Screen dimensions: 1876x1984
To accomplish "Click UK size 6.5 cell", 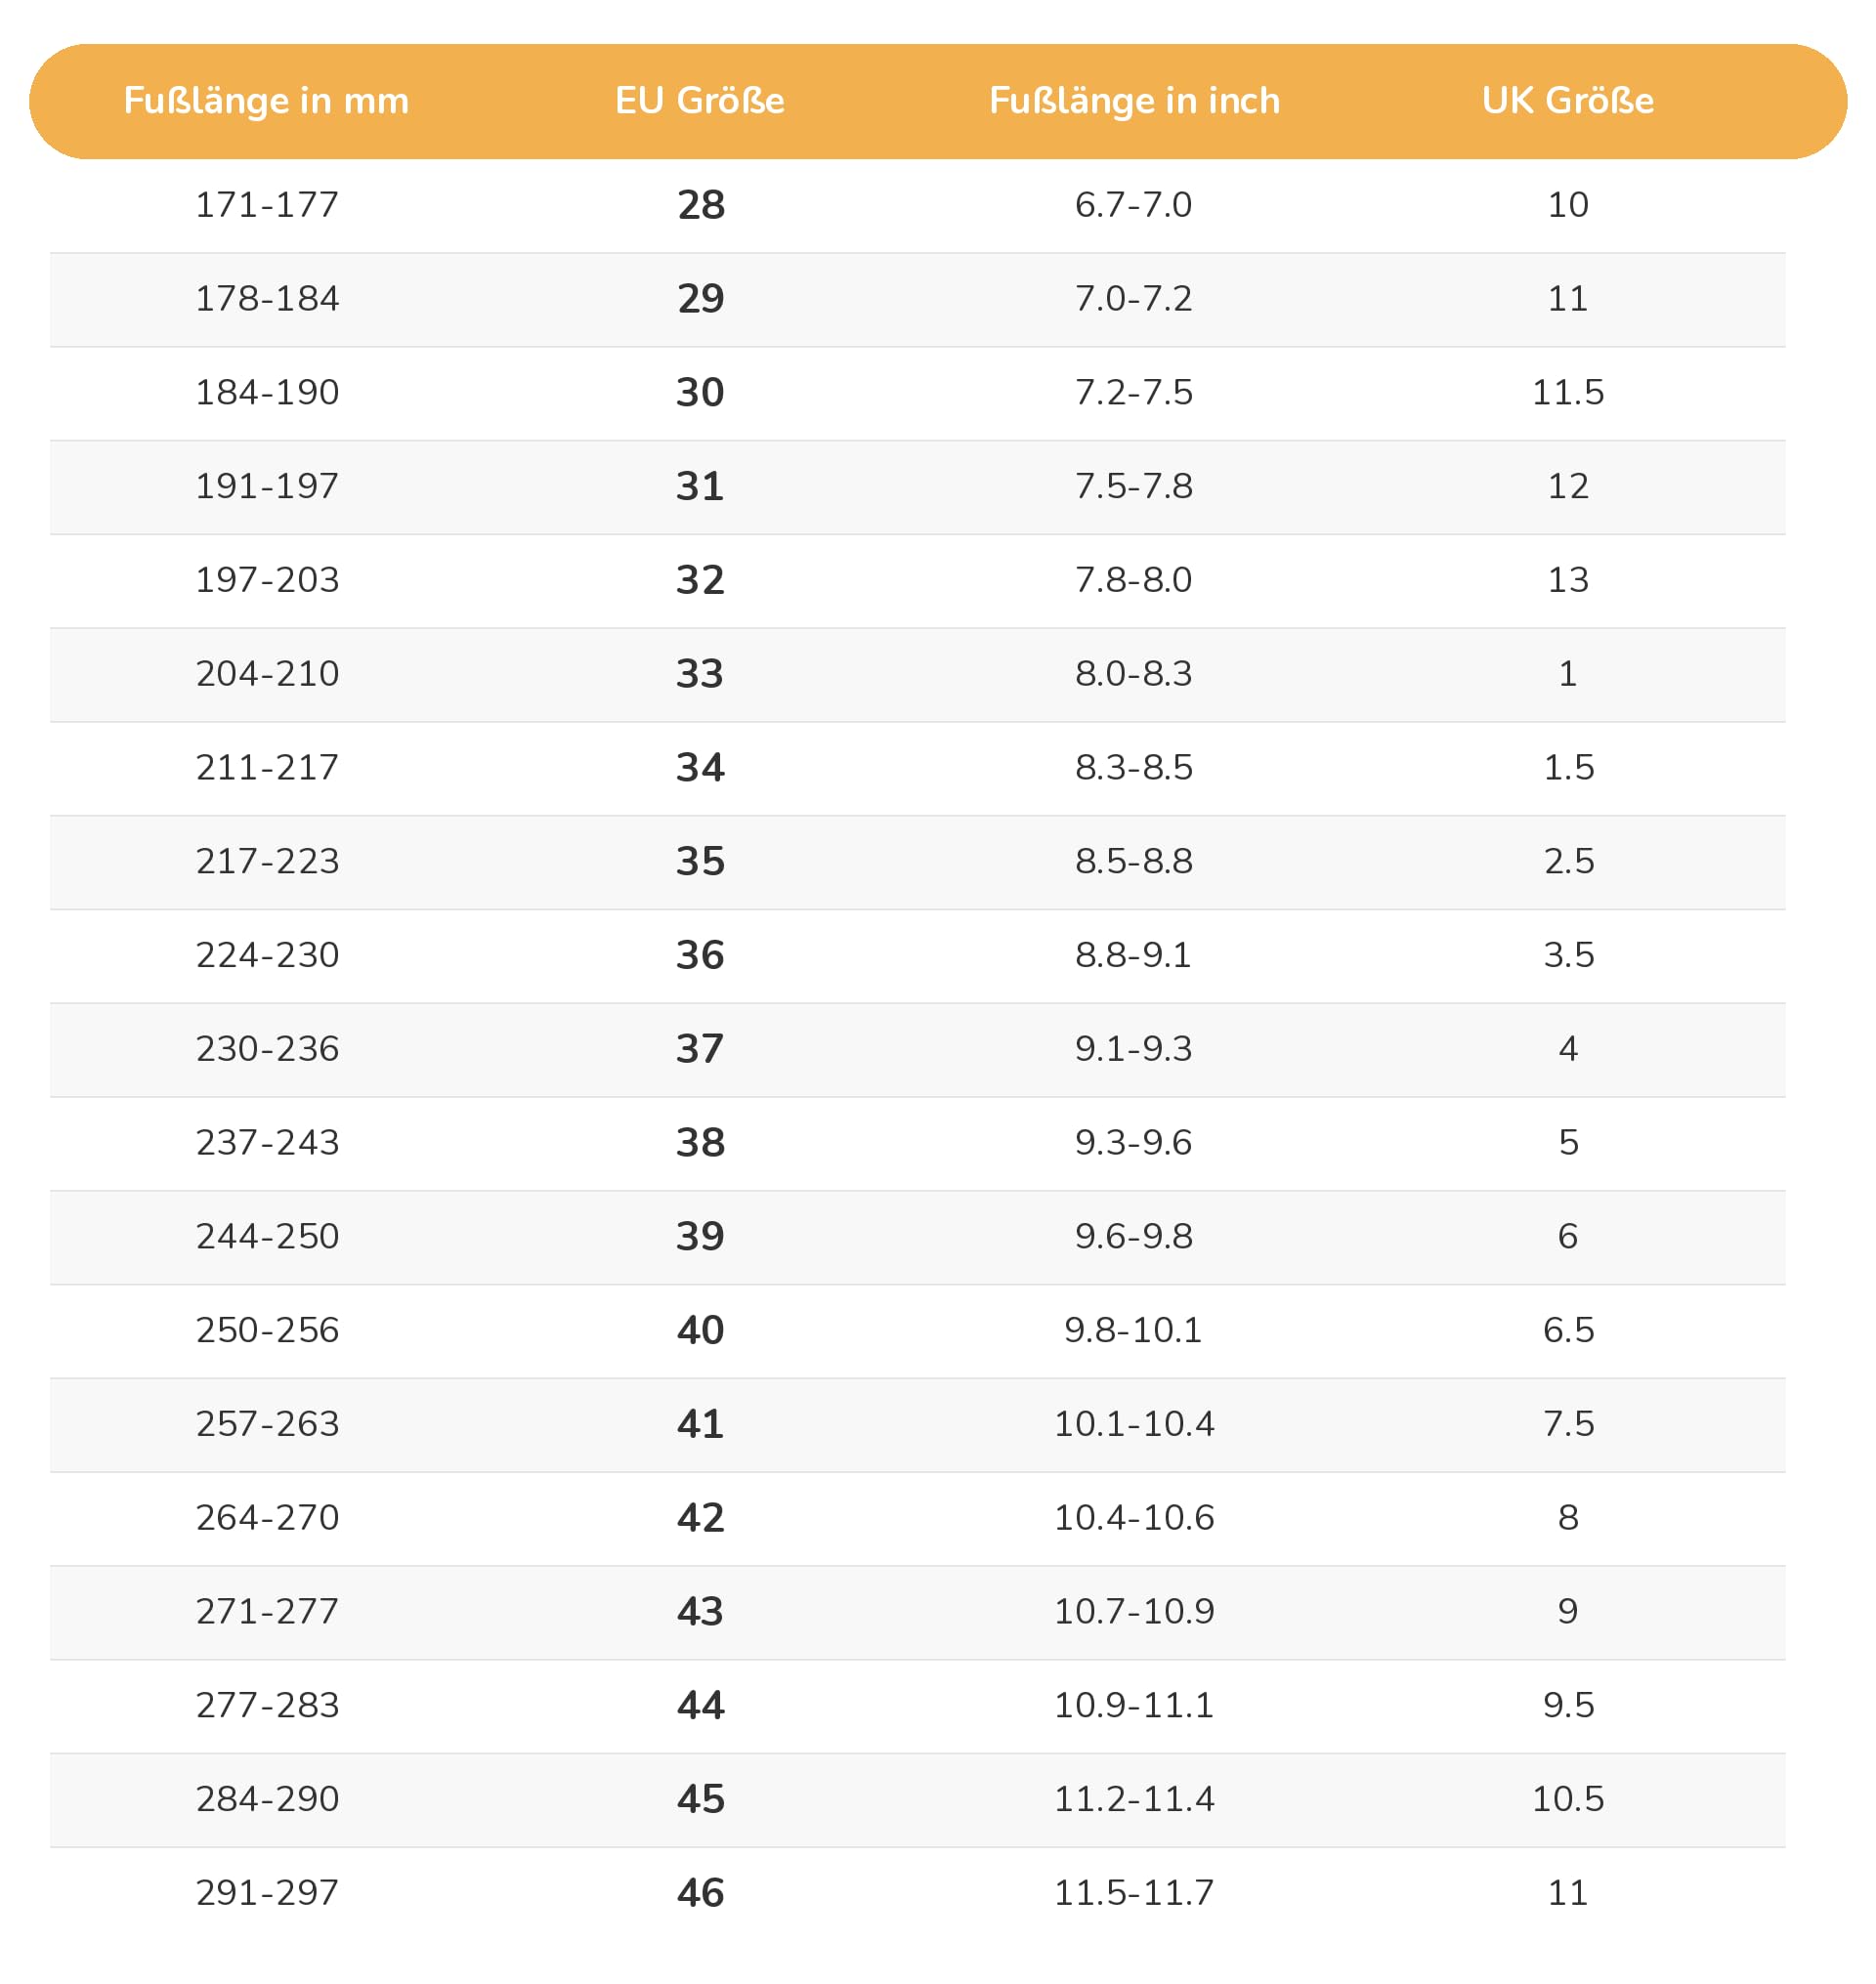I will pyautogui.click(x=1568, y=1329).
